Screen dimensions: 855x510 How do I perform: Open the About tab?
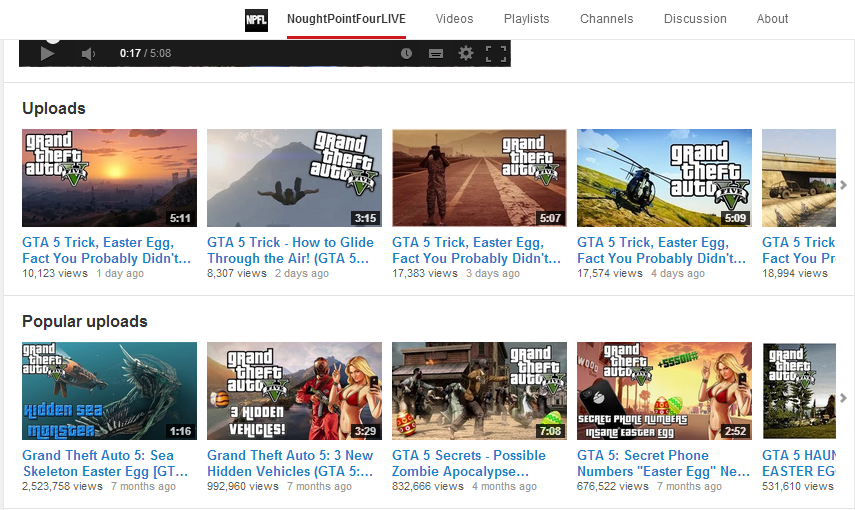click(x=772, y=19)
